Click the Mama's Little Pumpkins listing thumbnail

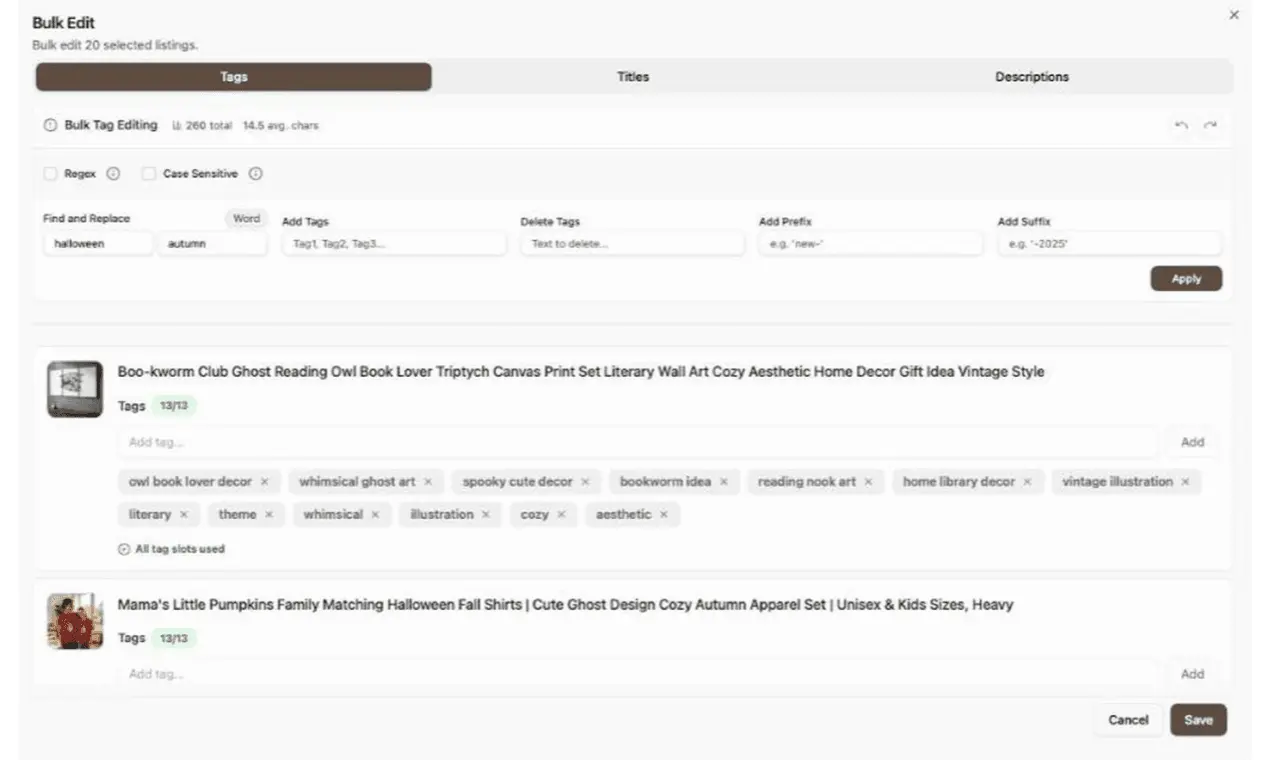[75, 621]
